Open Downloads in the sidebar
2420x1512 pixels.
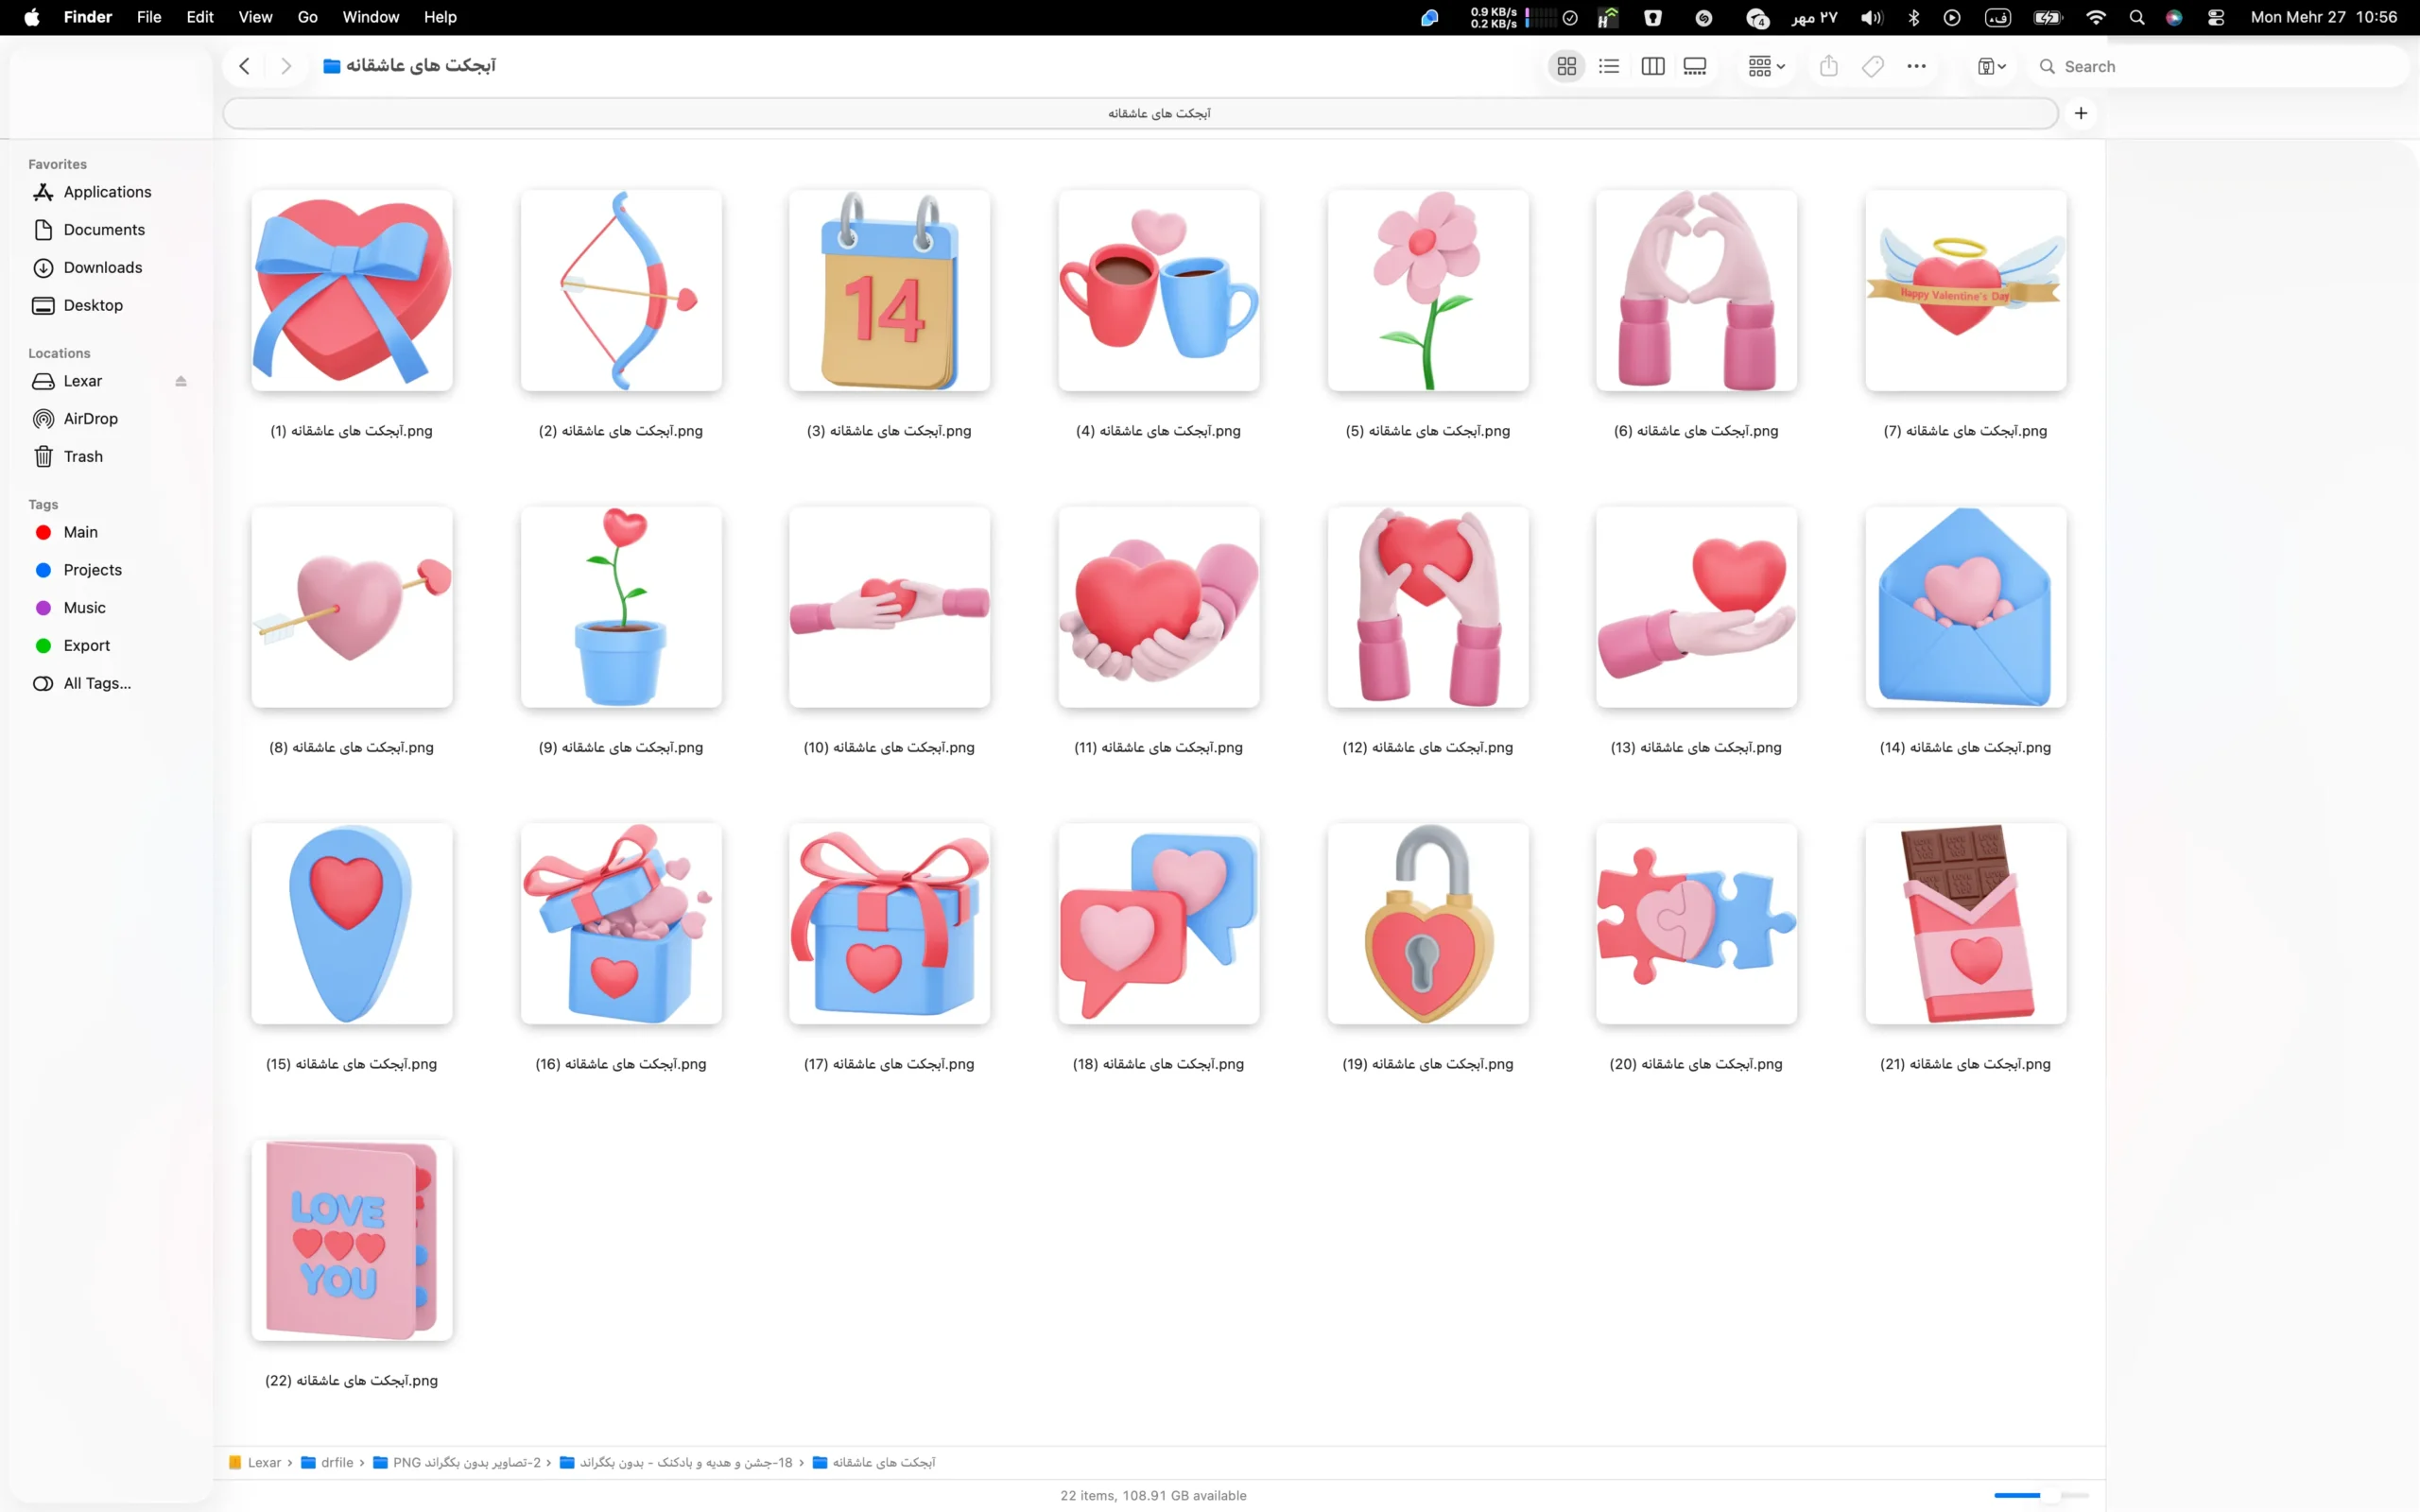coord(102,267)
